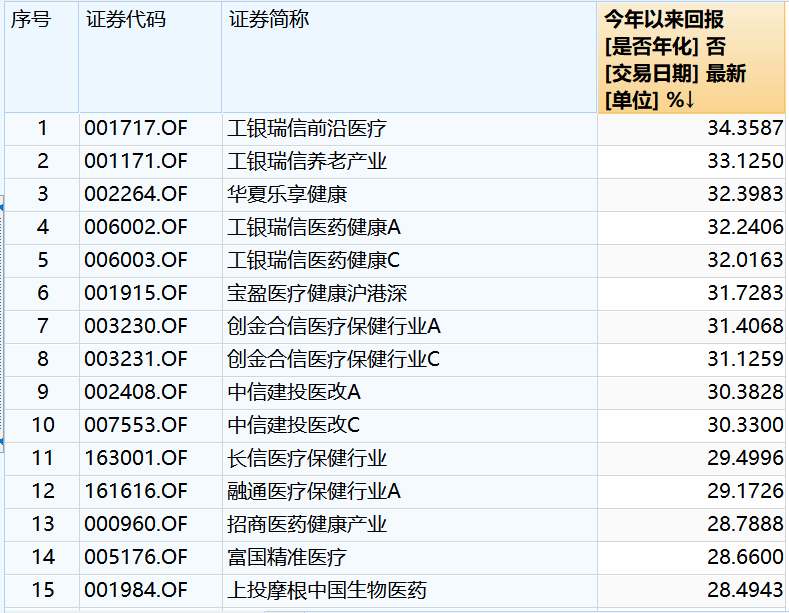Select row number 1 cell

point(42,128)
